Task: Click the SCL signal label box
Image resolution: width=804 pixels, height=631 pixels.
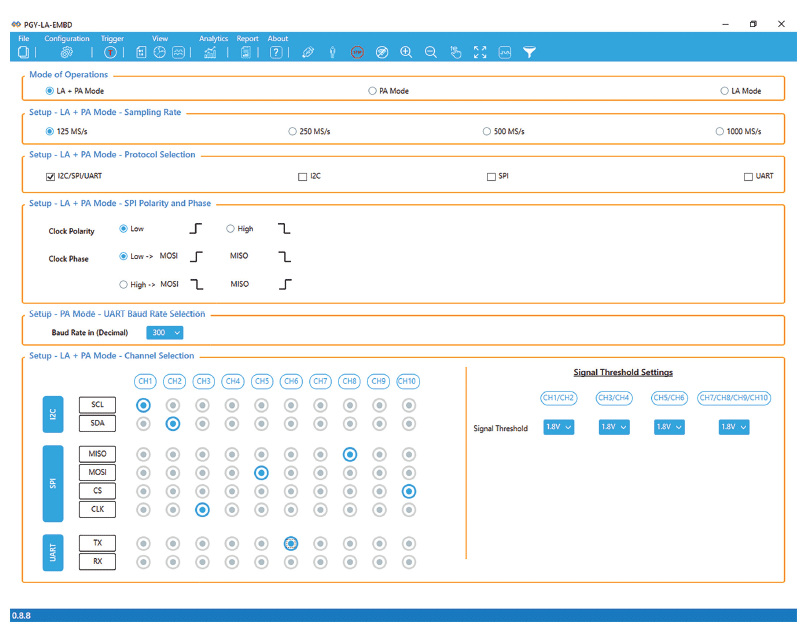Action: (x=97, y=405)
